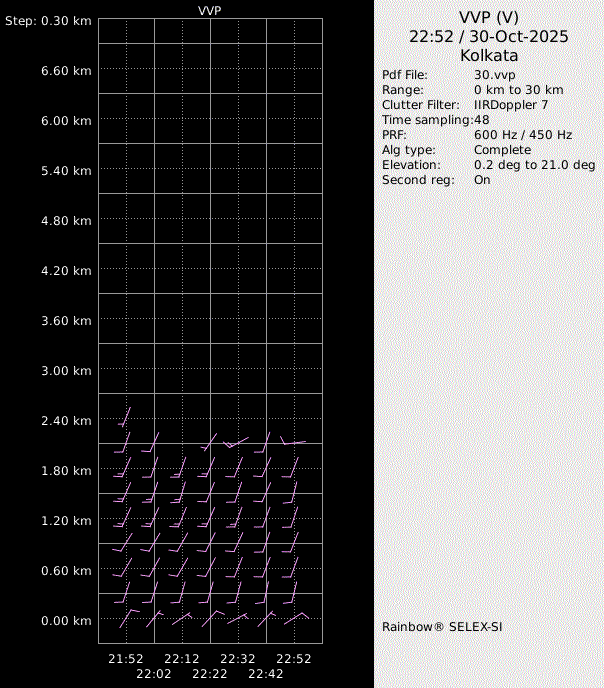The image size is (604, 688).
Task: Click the Kolkata station name
Action: (489, 56)
